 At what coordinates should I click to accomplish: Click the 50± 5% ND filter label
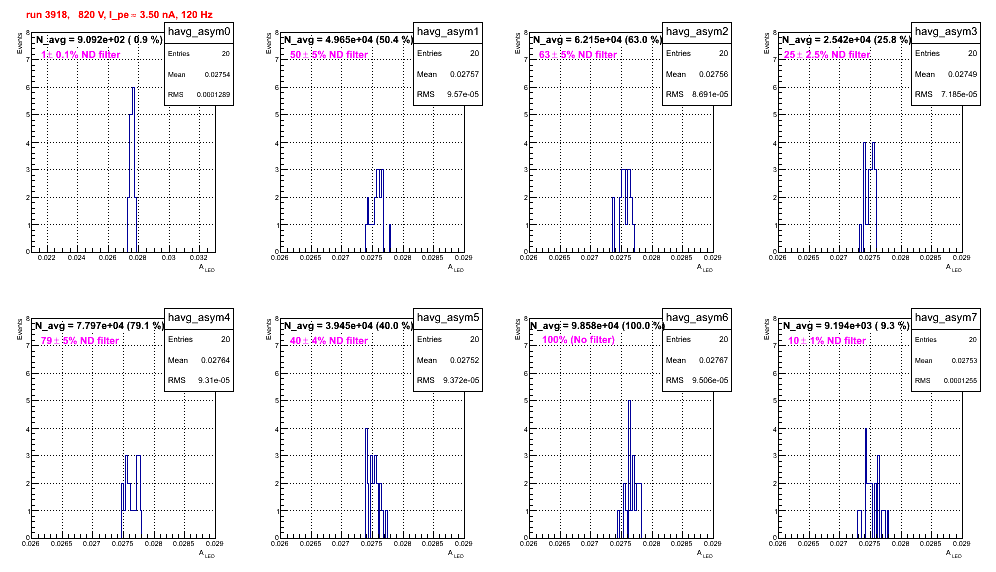coord(329,55)
